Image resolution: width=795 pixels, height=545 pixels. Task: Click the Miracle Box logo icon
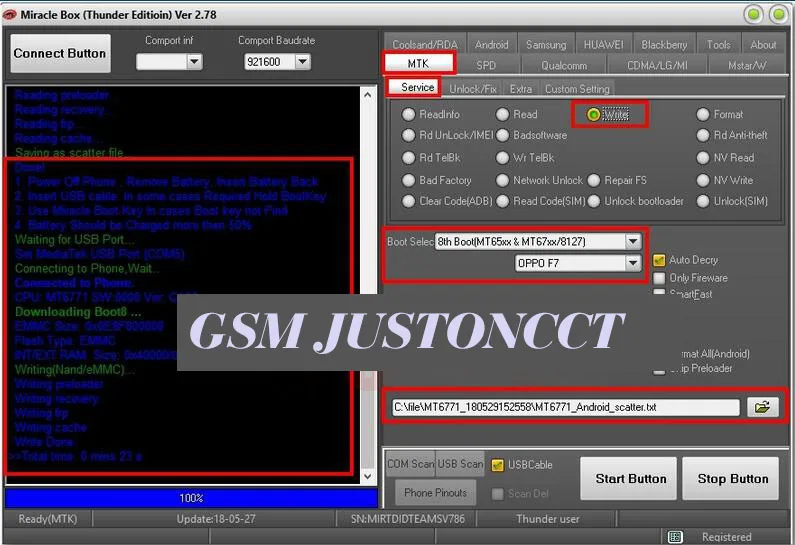point(10,15)
